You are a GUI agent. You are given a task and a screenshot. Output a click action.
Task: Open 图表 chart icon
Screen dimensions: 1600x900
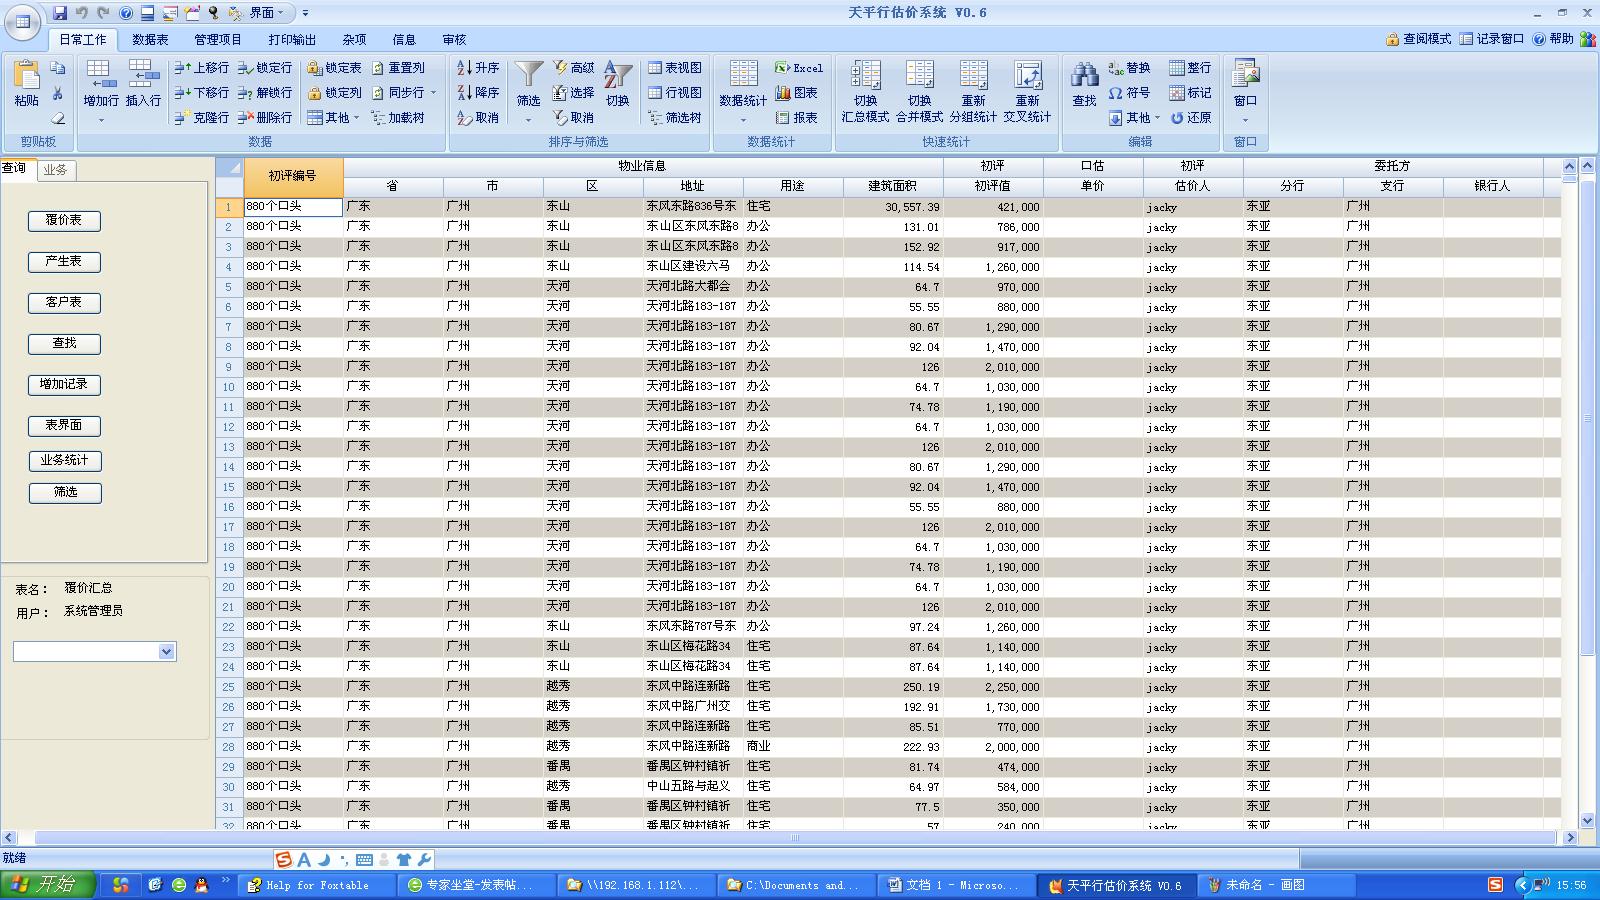(x=797, y=93)
